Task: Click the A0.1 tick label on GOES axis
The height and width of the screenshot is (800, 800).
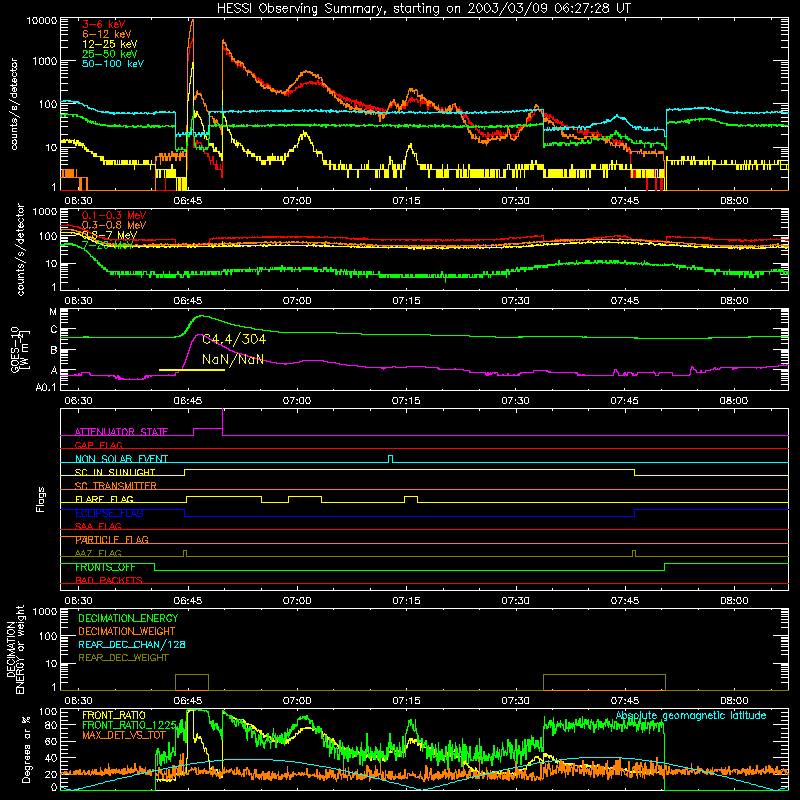Action: pyautogui.click(x=46, y=387)
